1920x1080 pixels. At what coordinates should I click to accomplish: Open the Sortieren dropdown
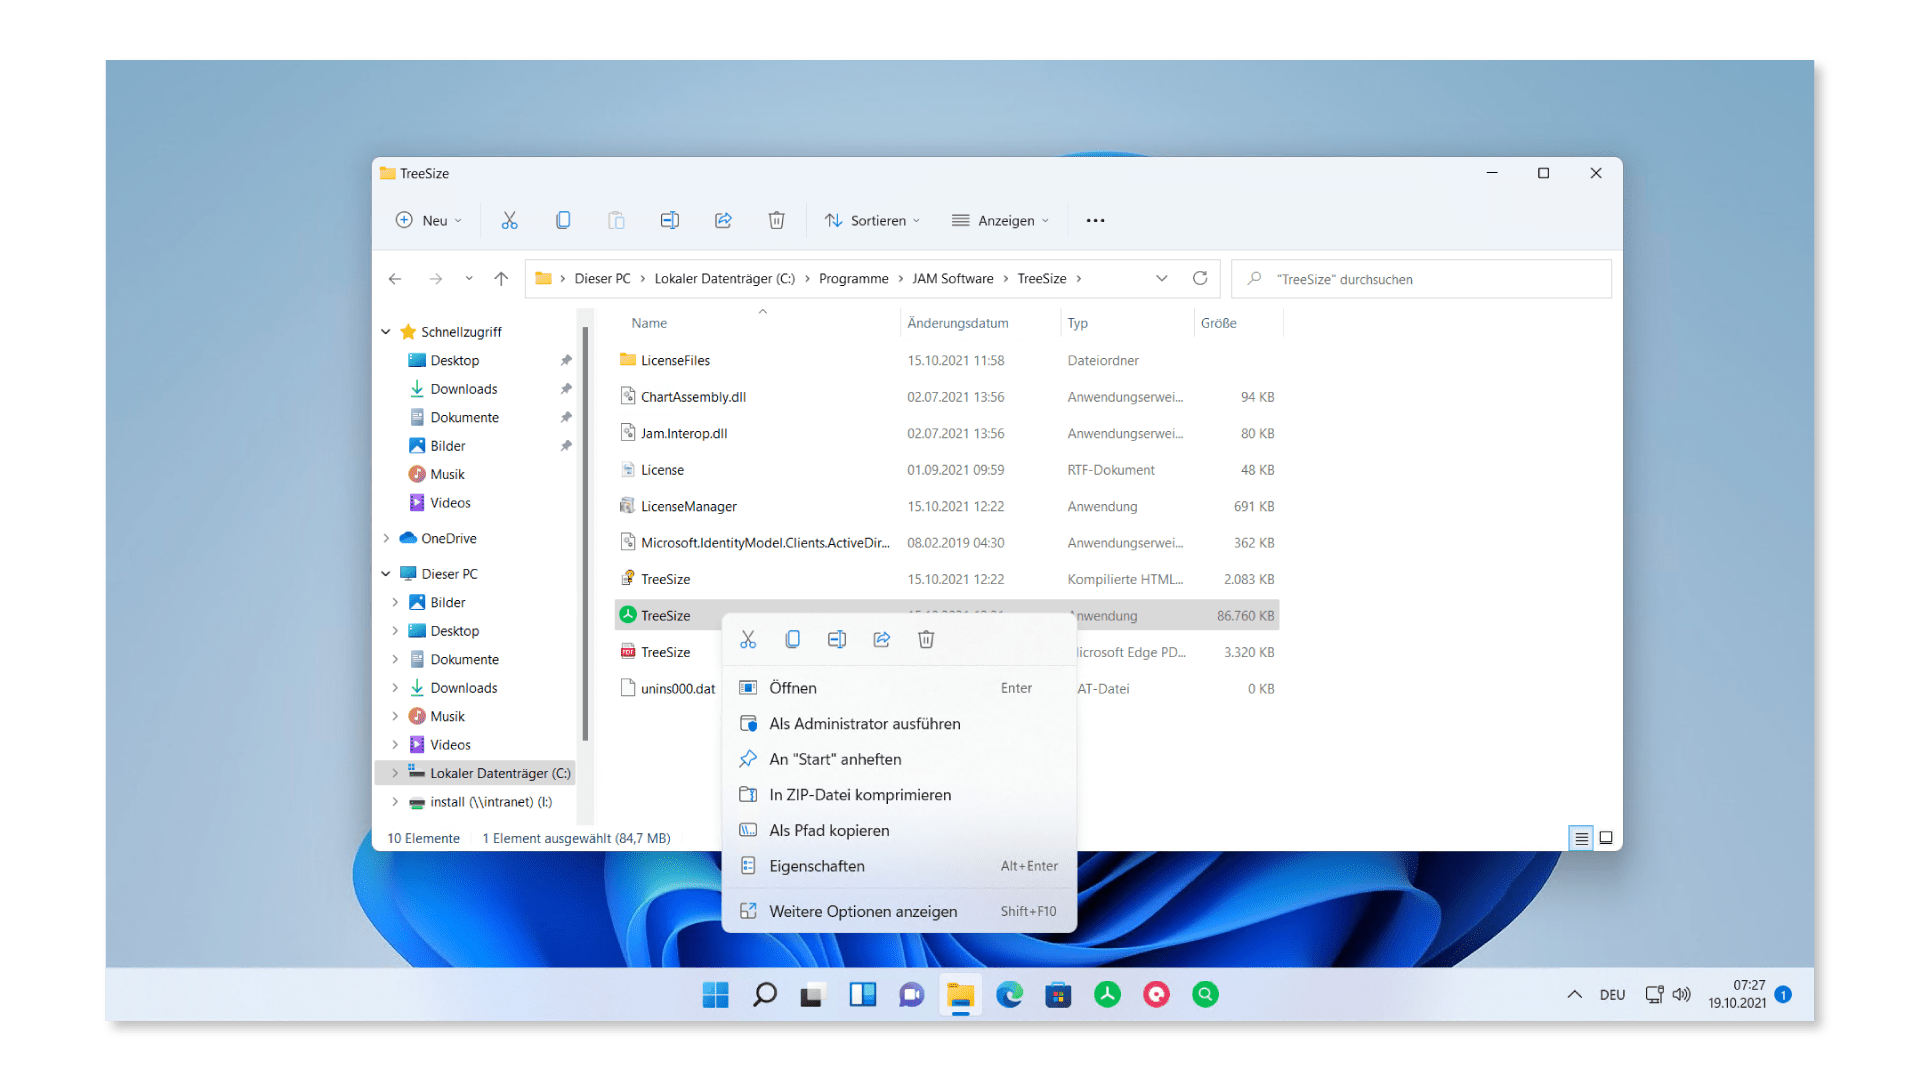tap(872, 220)
